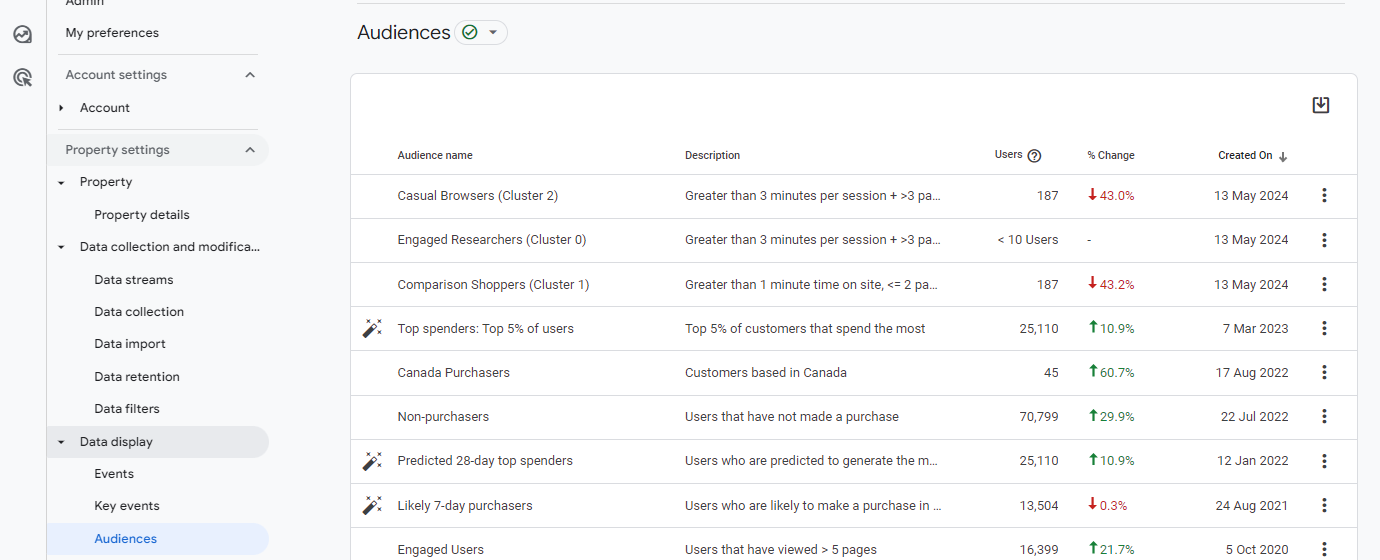Open Non-purchasers audience
The height and width of the screenshot is (560, 1380).
443,417
